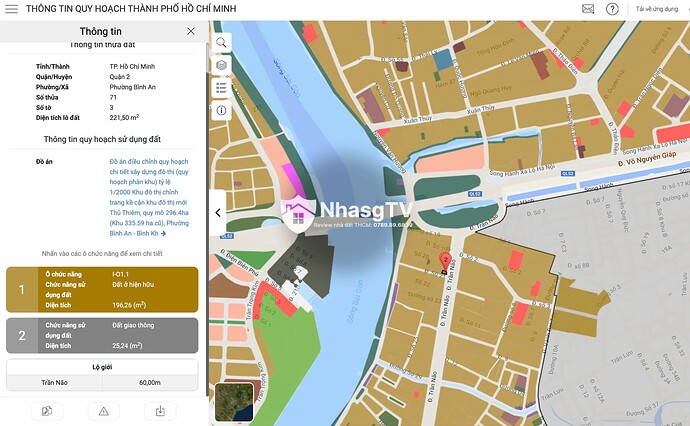This screenshot has width=690, height=426.
Task: Open the Tải về ứng dụng menu
Action: pos(660,9)
